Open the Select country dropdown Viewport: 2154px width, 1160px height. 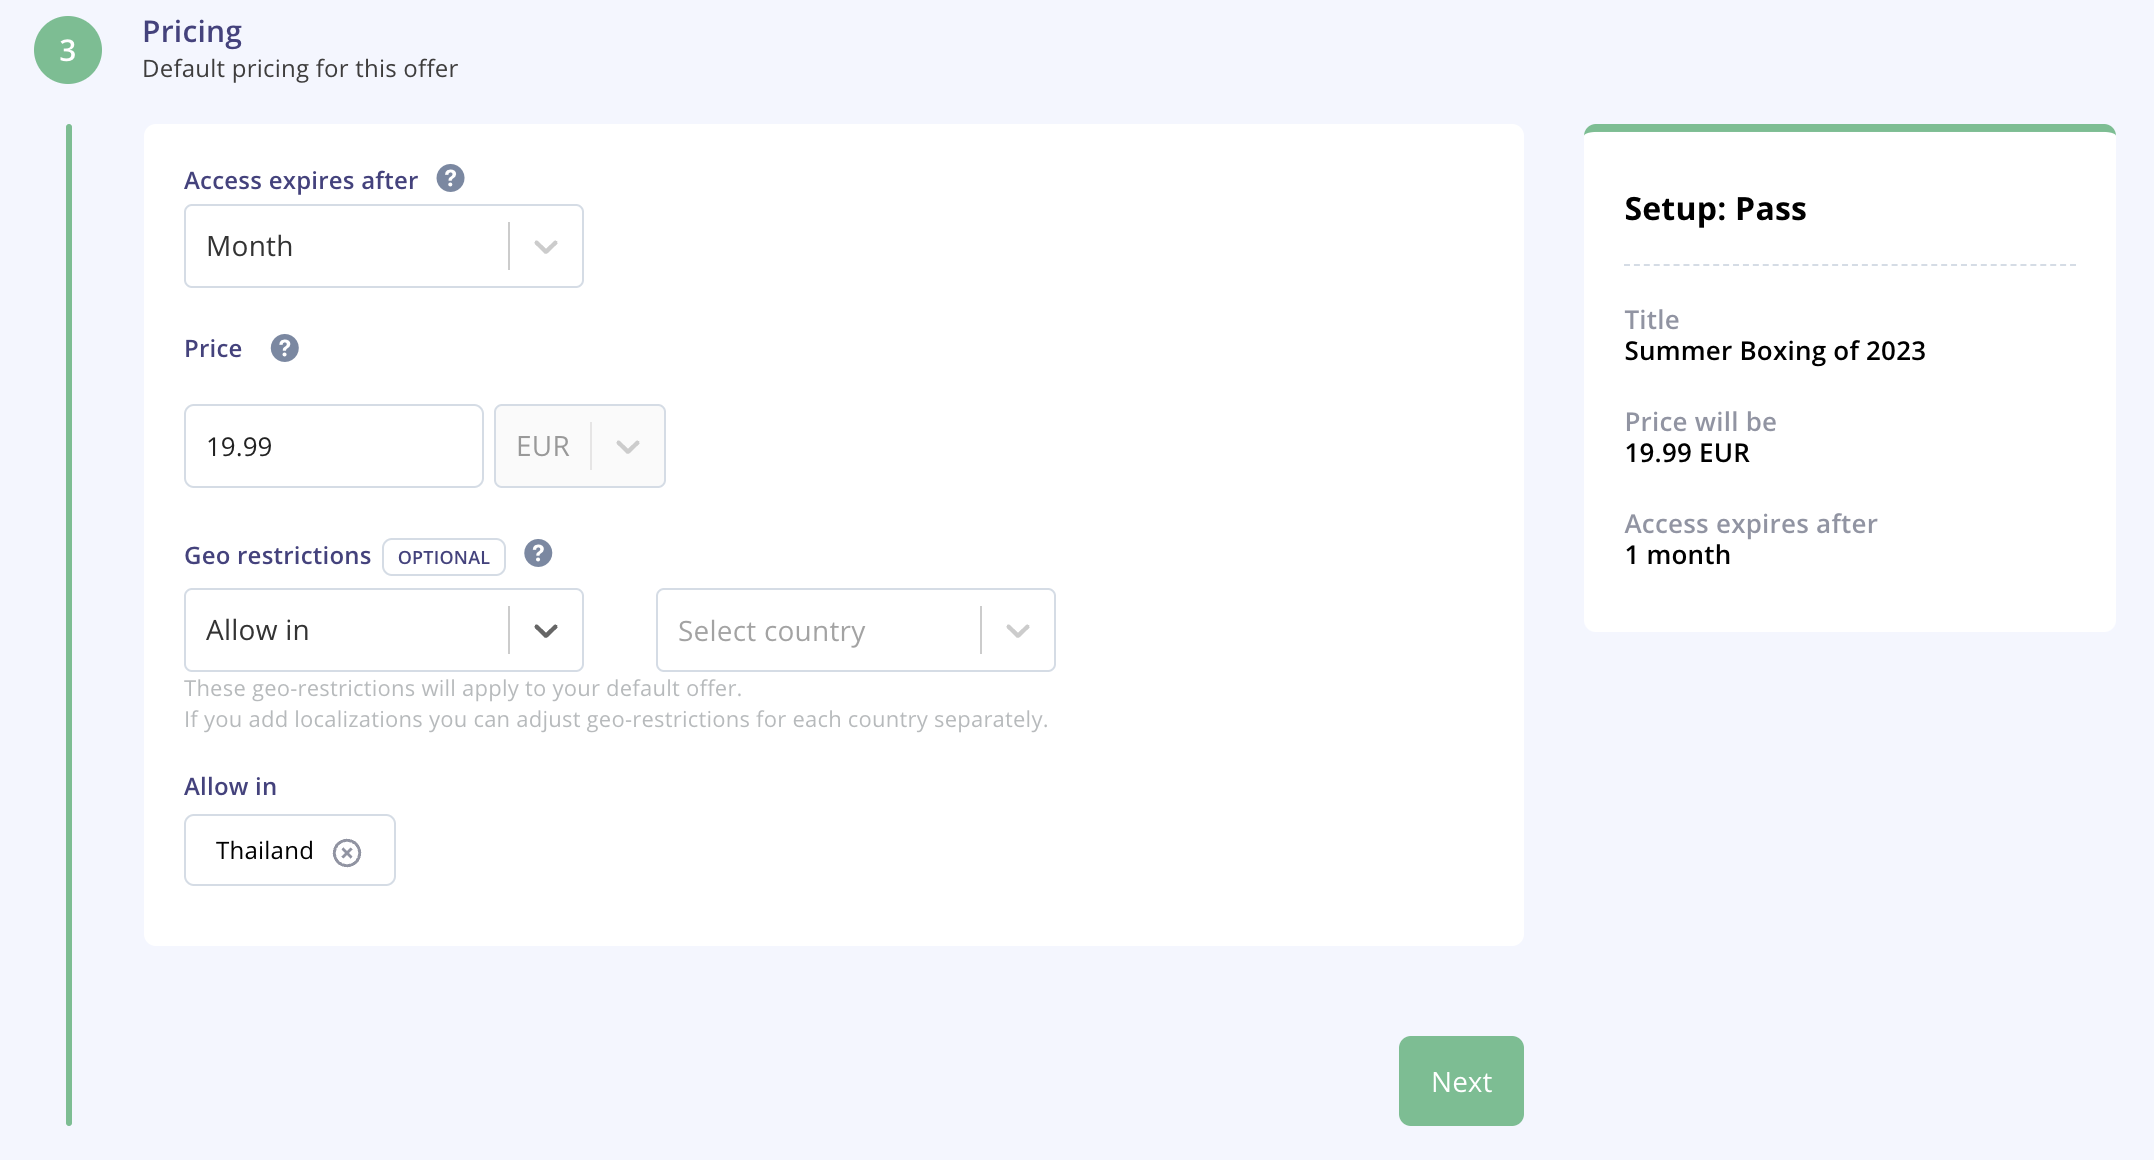coord(856,630)
